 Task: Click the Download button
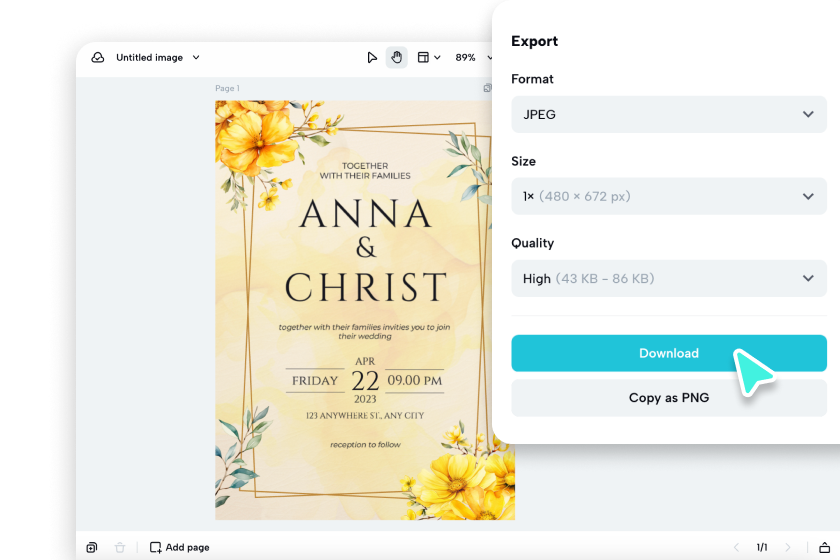(x=668, y=353)
